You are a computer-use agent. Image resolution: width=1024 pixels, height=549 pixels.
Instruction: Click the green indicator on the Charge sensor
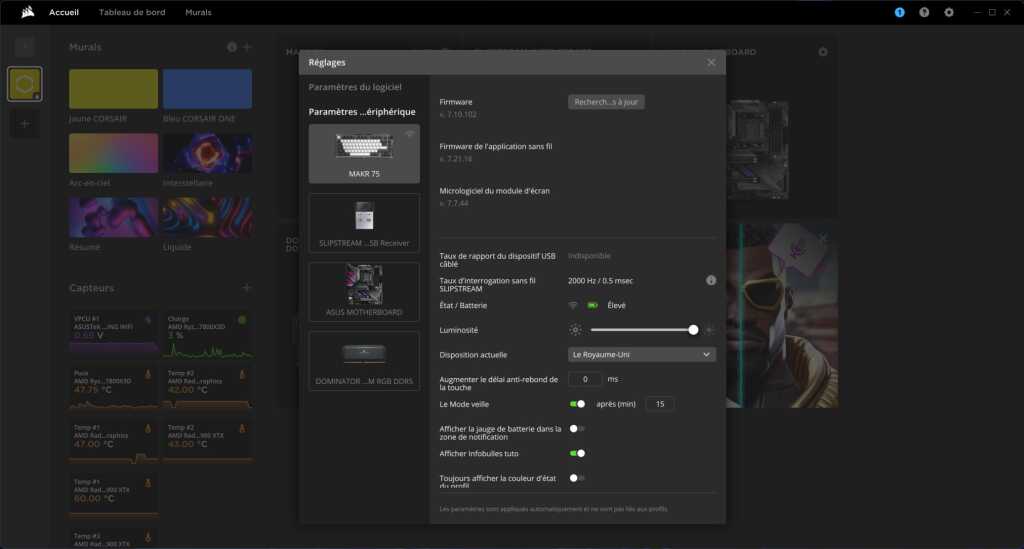tap(242, 319)
